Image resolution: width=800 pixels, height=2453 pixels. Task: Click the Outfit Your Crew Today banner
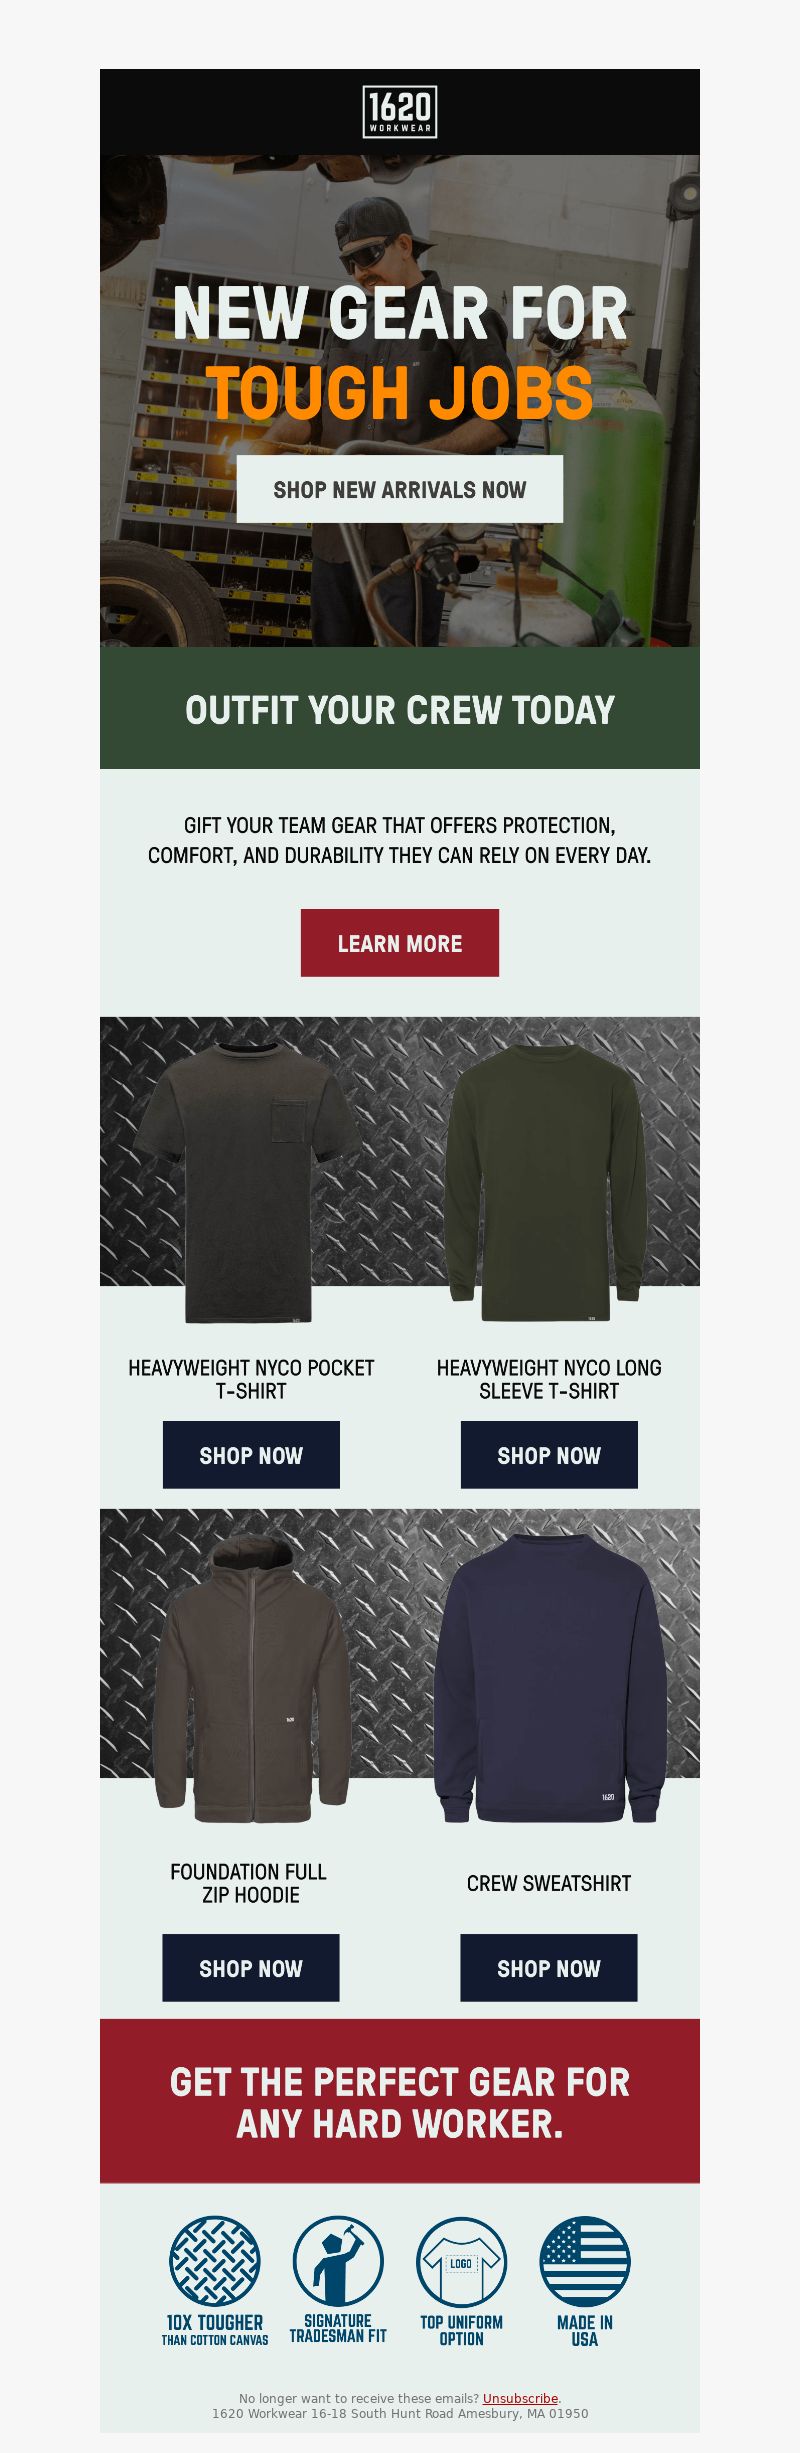(400, 708)
